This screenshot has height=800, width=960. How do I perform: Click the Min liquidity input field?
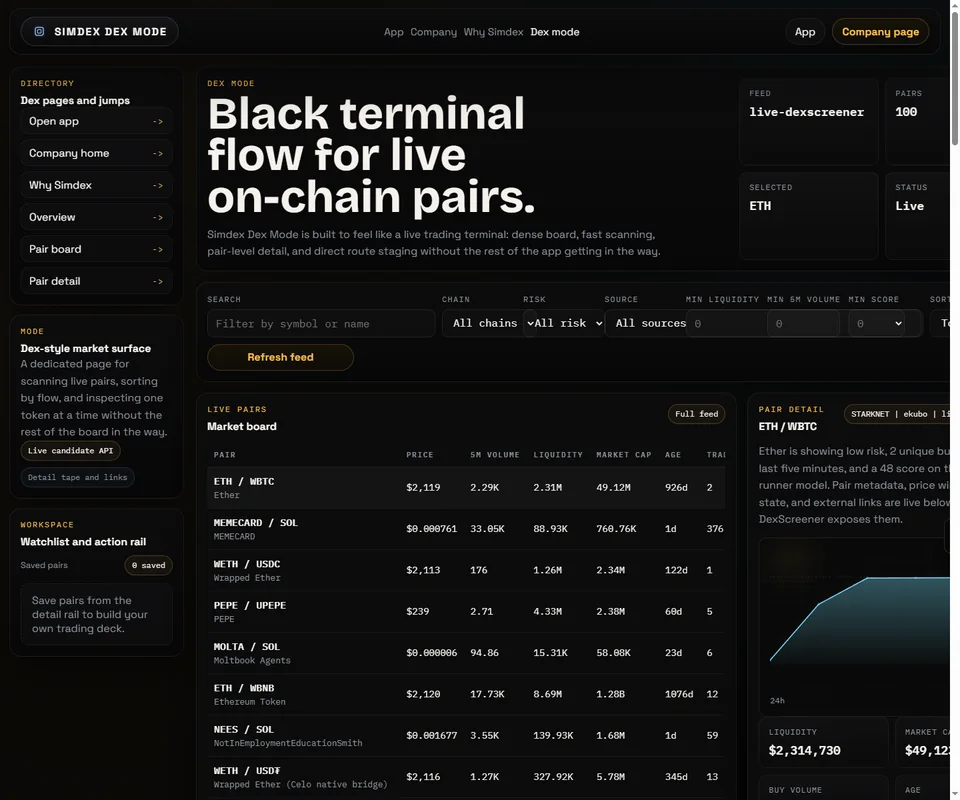(x=726, y=323)
